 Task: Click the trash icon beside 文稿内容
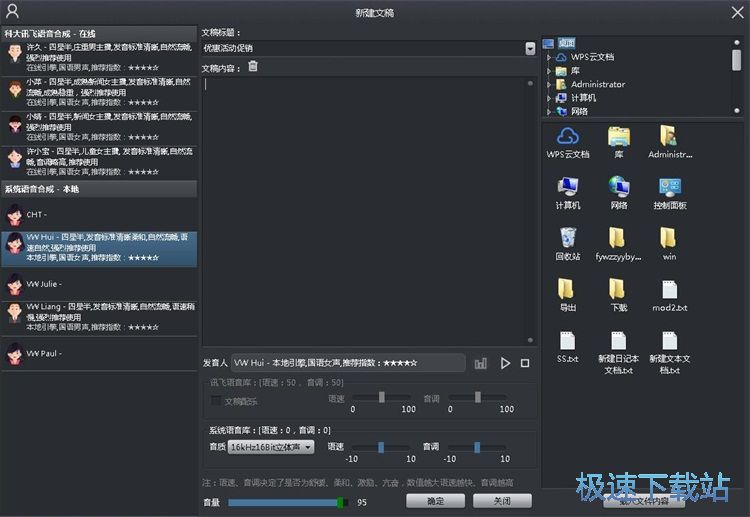253,66
